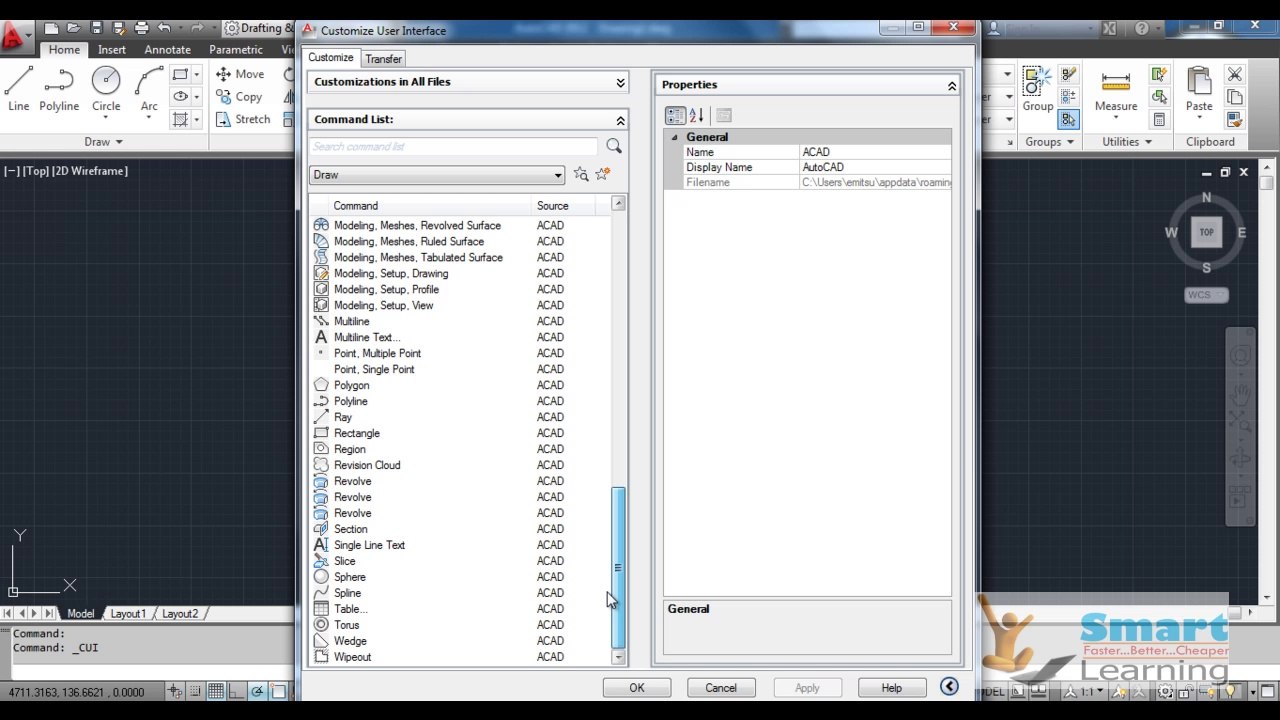The image size is (1280, 720).
Task: Switch to the Customize tab
Action: pos(330,58)
